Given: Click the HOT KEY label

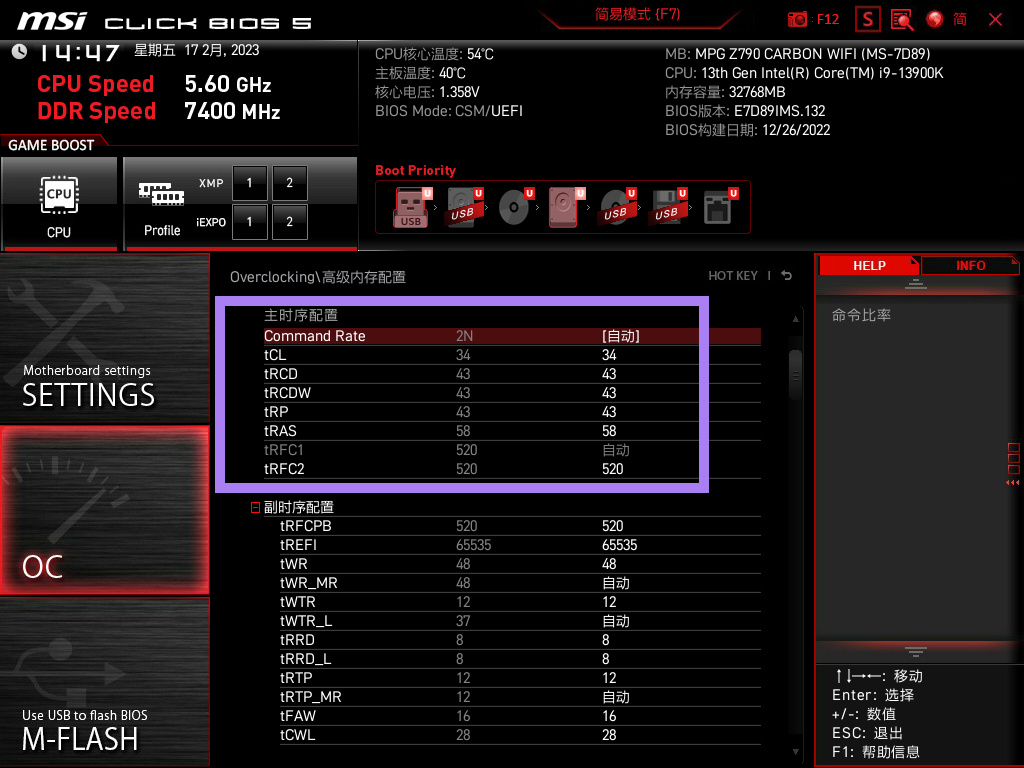Looking at the screenshot, I should coord(733,276).
